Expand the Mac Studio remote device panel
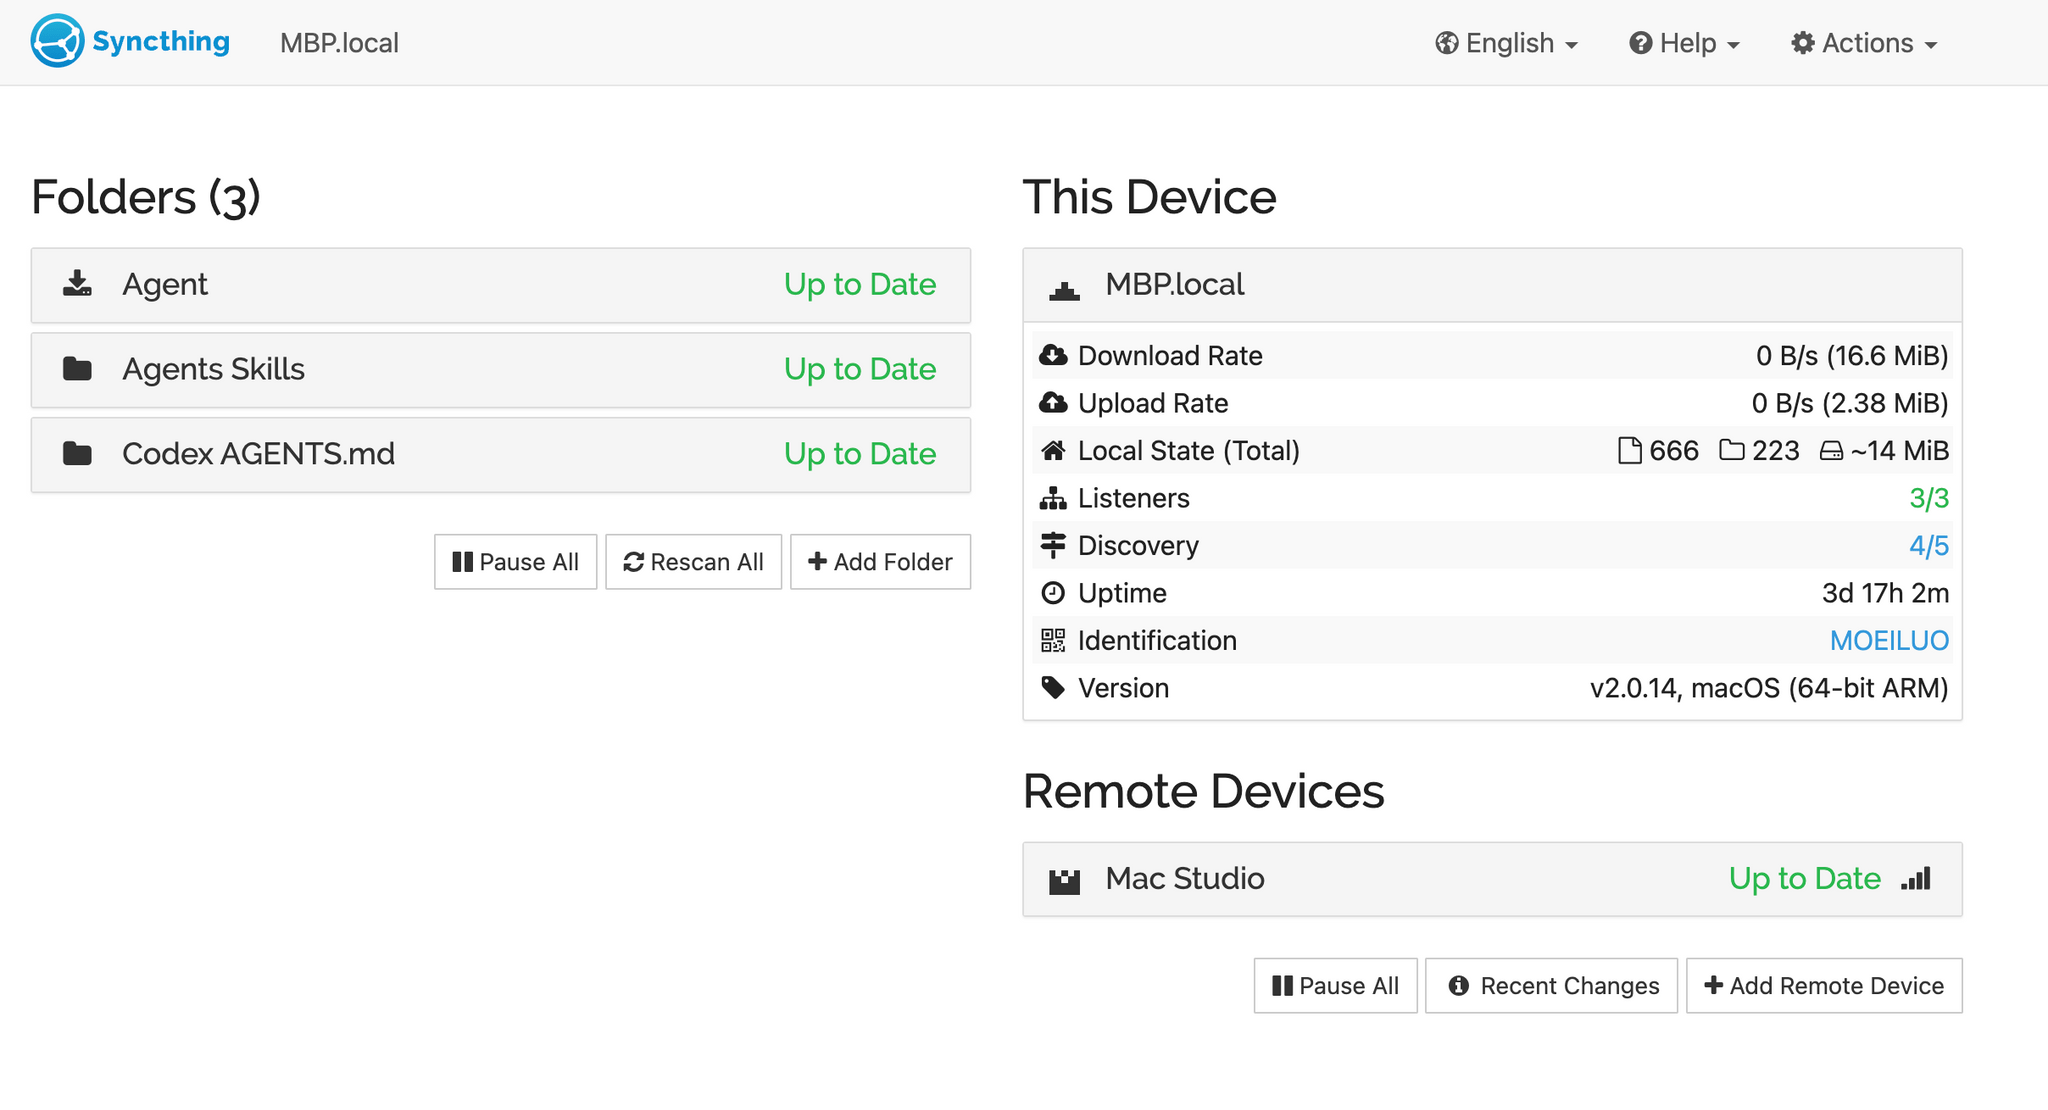Viewport: 2048px width, 1110px height. click(1492, 879)
